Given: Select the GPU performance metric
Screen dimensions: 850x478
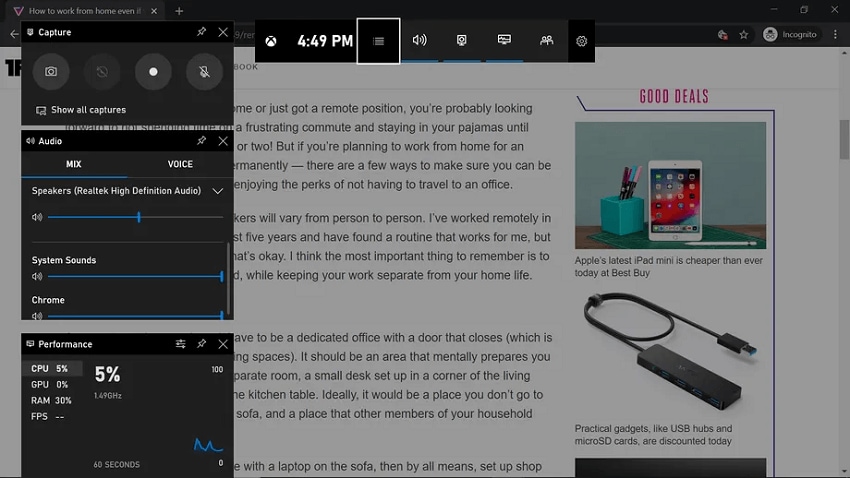Looking at the screenshot, I should point(52,384).
